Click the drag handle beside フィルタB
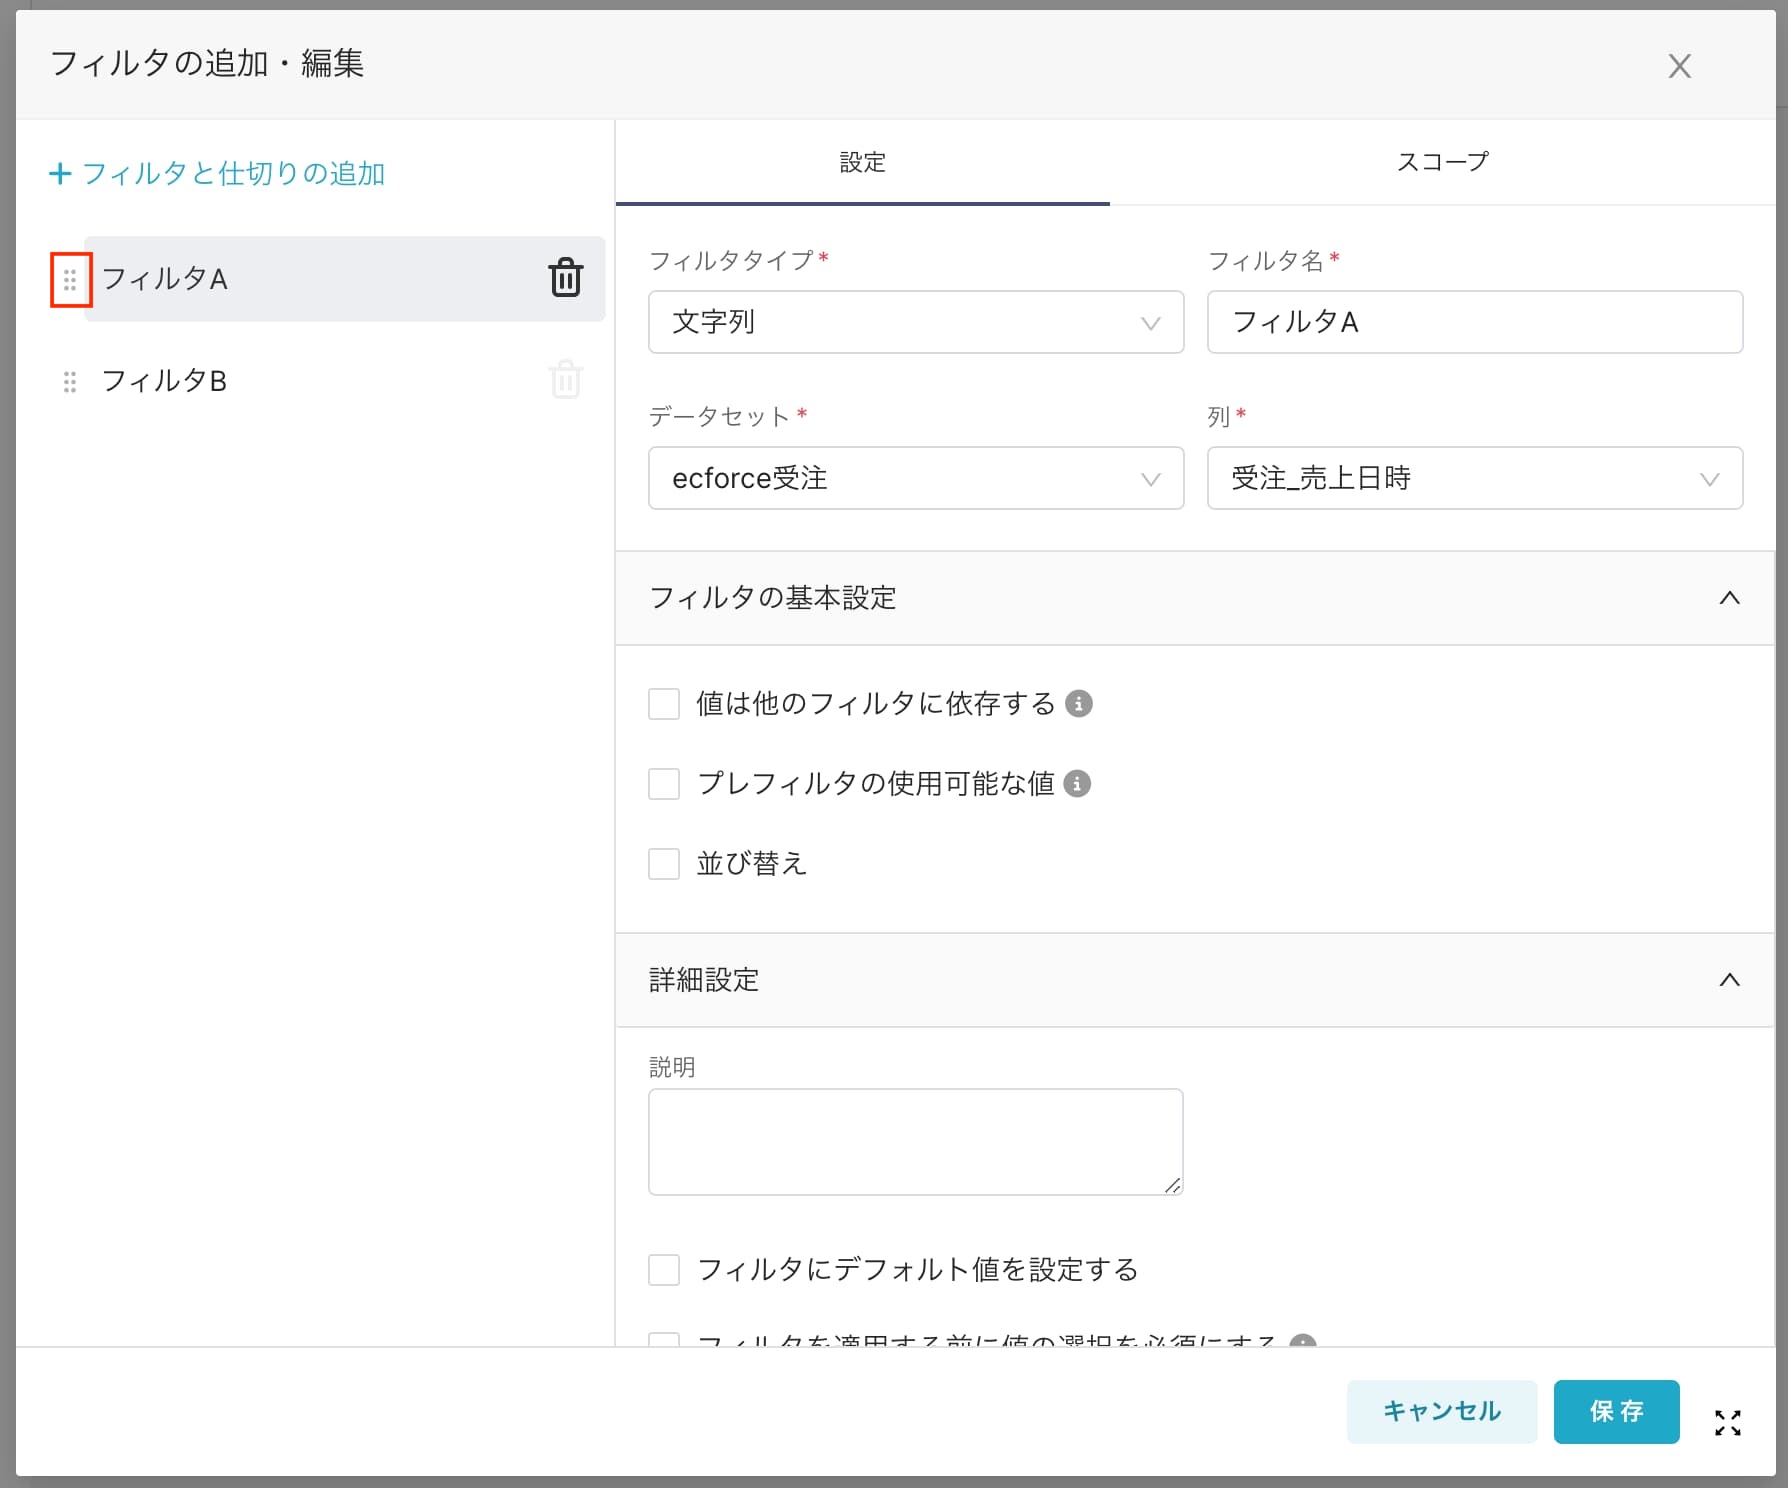Image resolution: width=1788 pixels, height=1488 pixels. coord(70,382)
